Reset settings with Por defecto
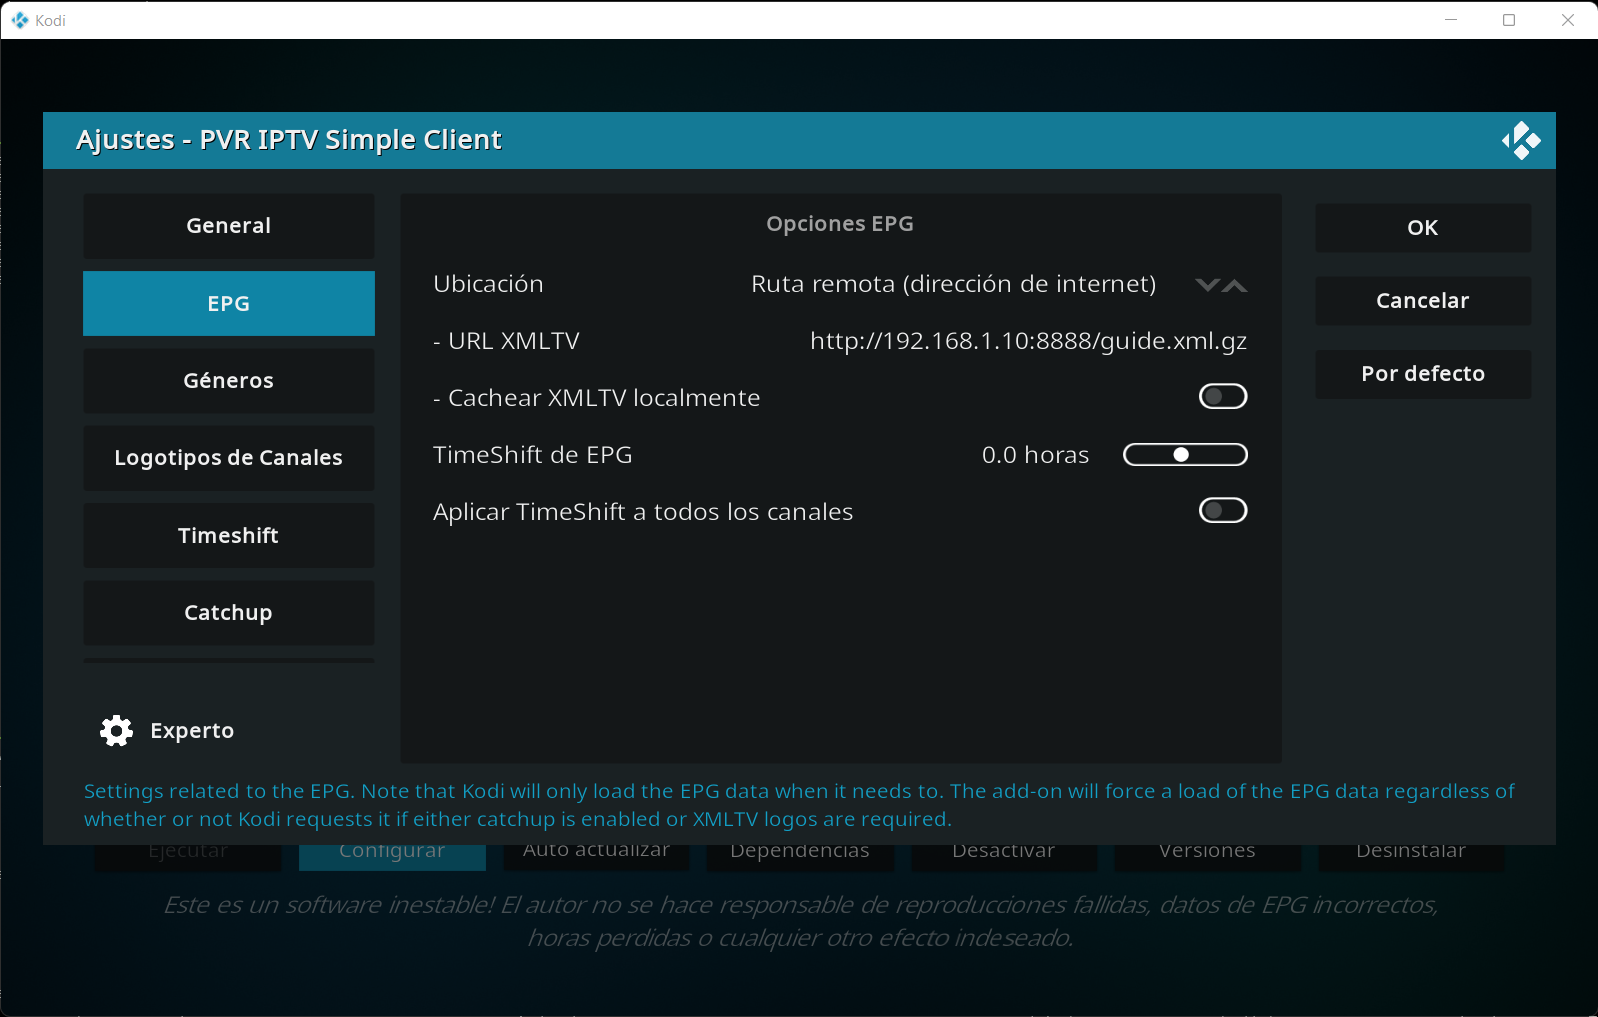 [1423, 374]
